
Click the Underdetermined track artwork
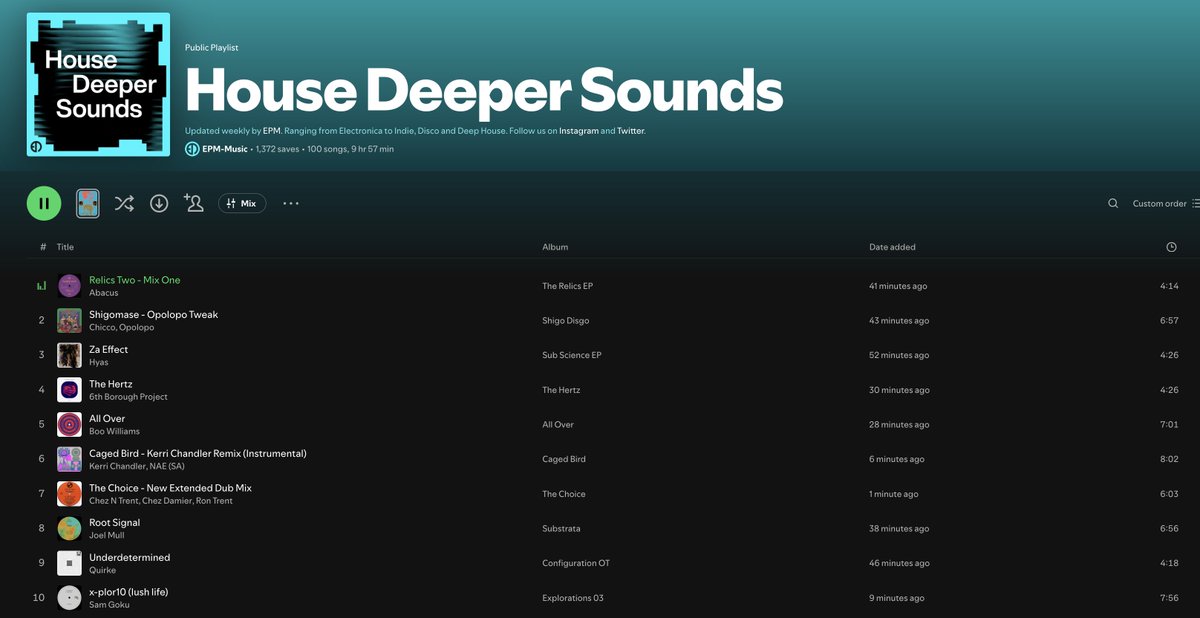pos(69,563)
